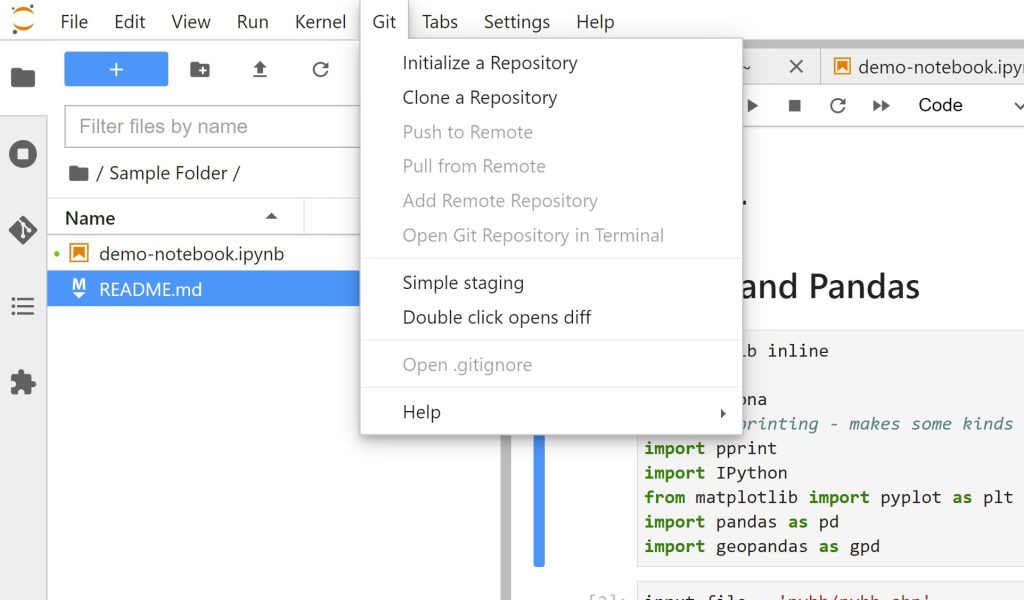Reverse the Name column sort order

pos(270,217)
